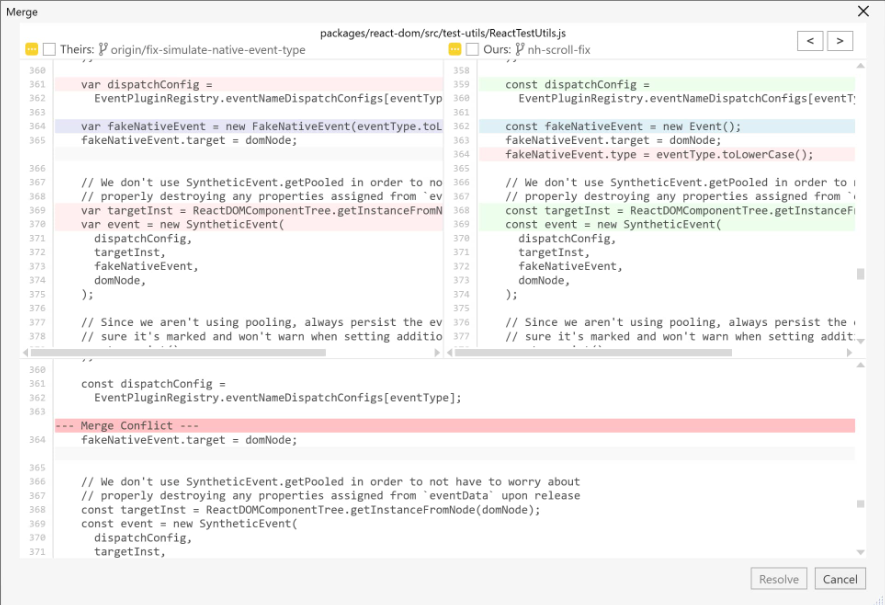885x605 pixels.
Task: Click the scroll-up arrow of the output pane
Action: tap(860, 367)
